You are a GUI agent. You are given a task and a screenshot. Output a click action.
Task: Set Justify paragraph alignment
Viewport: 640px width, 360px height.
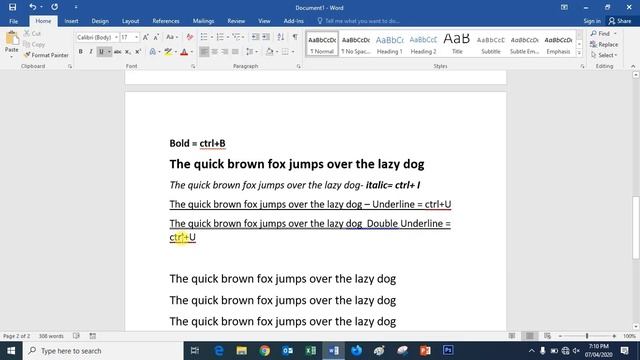click(x=235, y=51)
